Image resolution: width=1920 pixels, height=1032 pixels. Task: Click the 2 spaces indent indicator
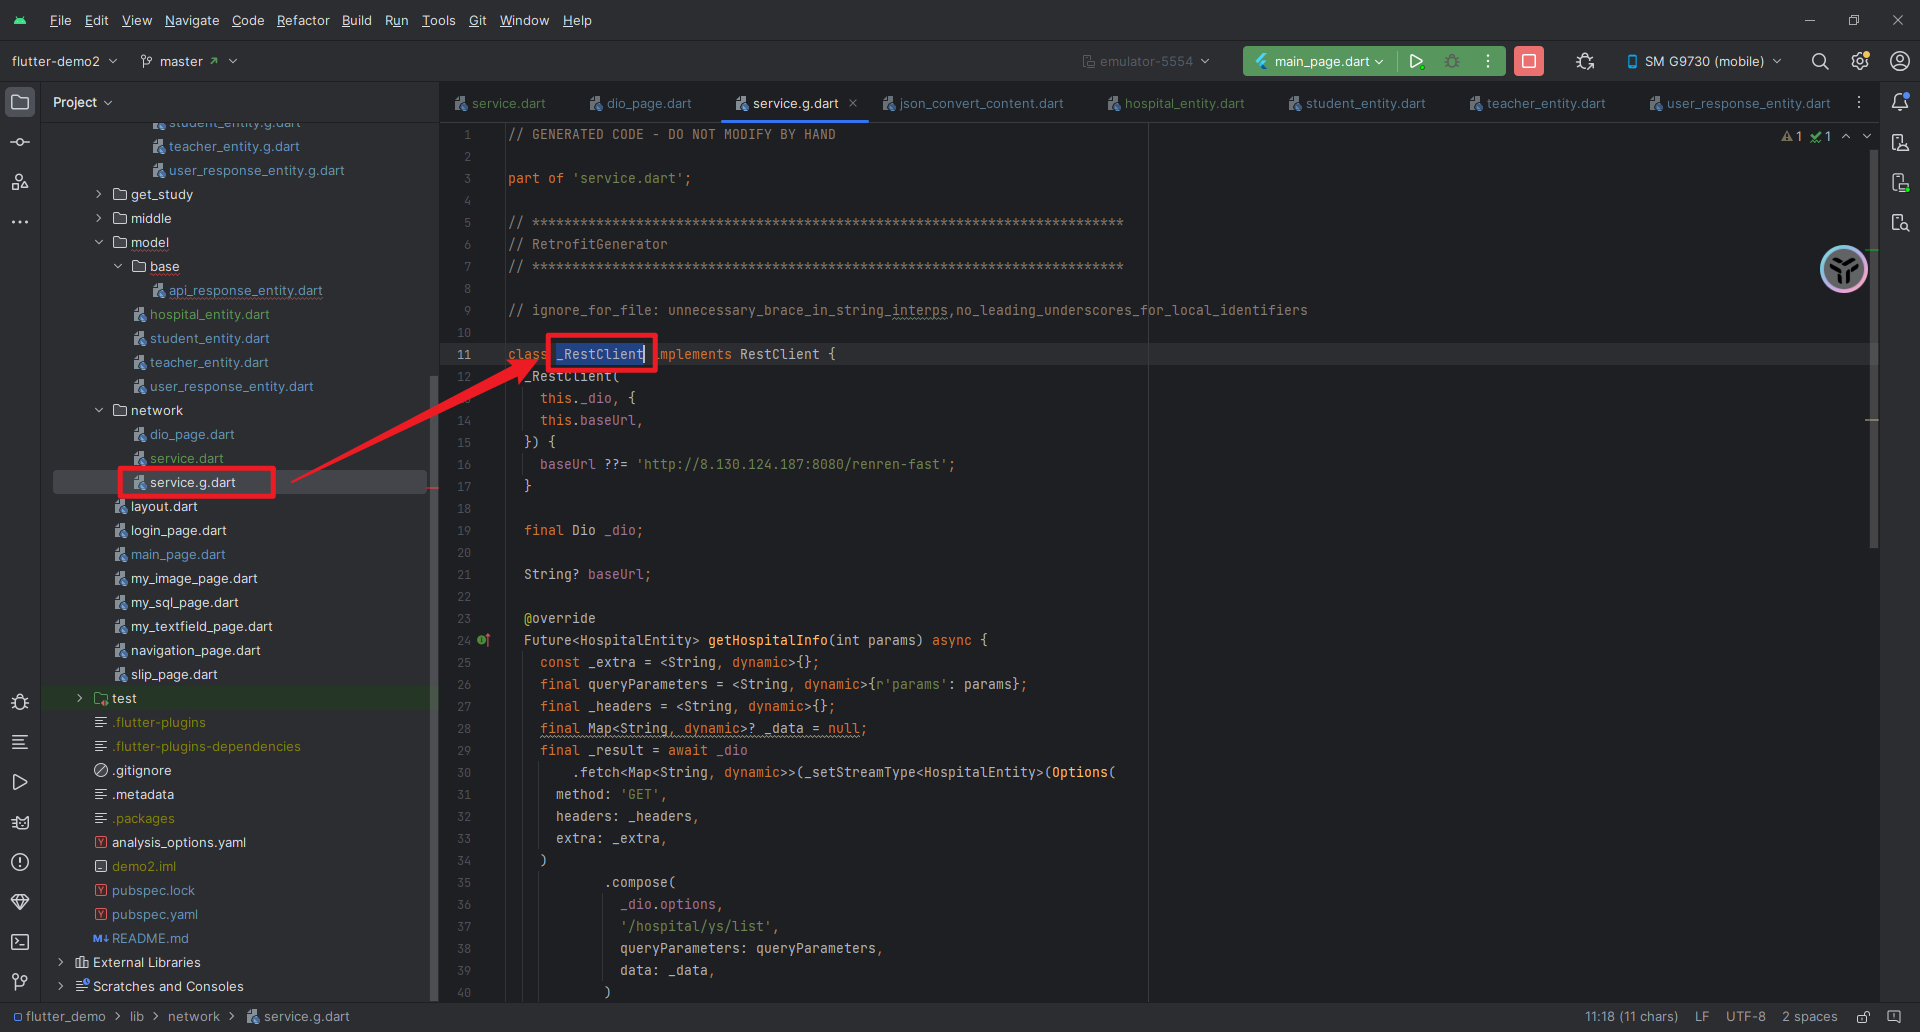click(x=1810, y=1016)
